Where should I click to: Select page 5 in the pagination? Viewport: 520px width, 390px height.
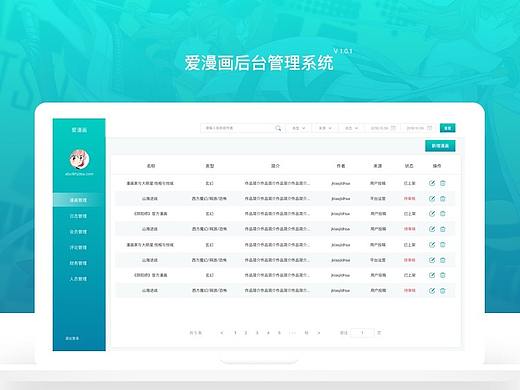click(x=279, y=332)
